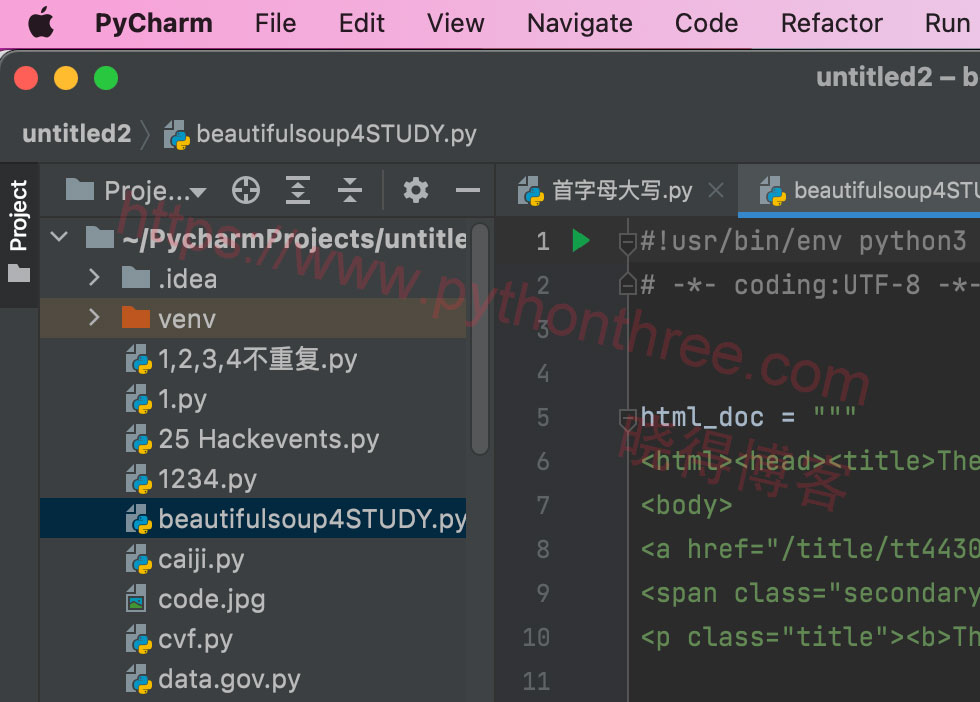
Task: Click the Python icon on 首字母大写.py tab
Action: point(531,191)
